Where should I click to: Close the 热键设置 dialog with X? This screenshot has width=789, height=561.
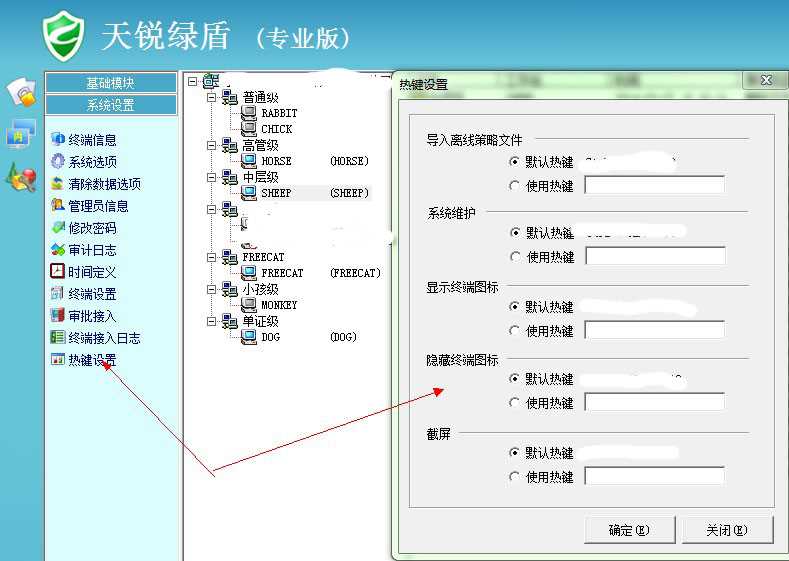click(766, 80)
